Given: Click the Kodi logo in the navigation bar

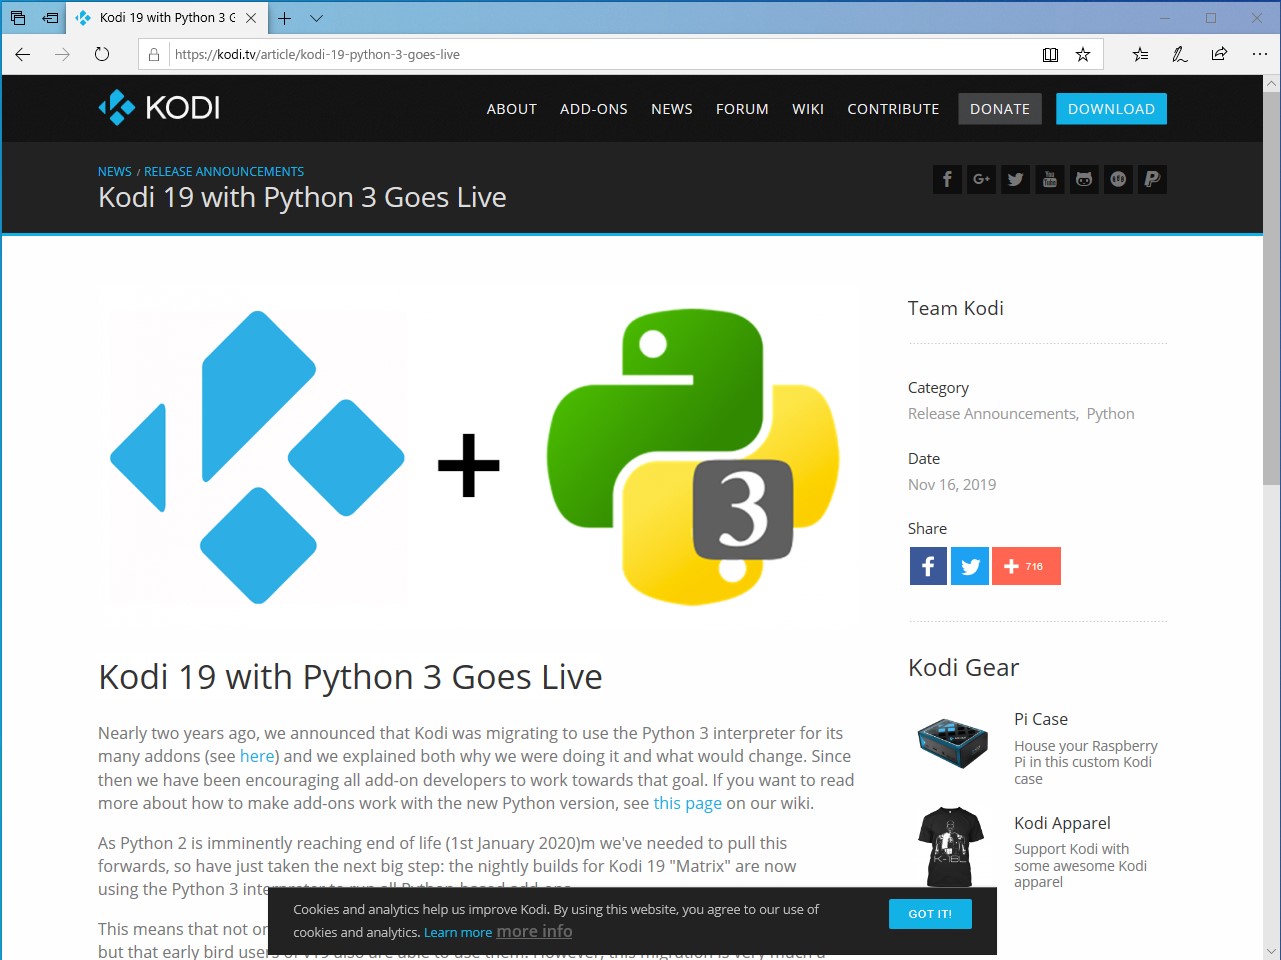Looking at the screenshot, I should coord(157,107).
